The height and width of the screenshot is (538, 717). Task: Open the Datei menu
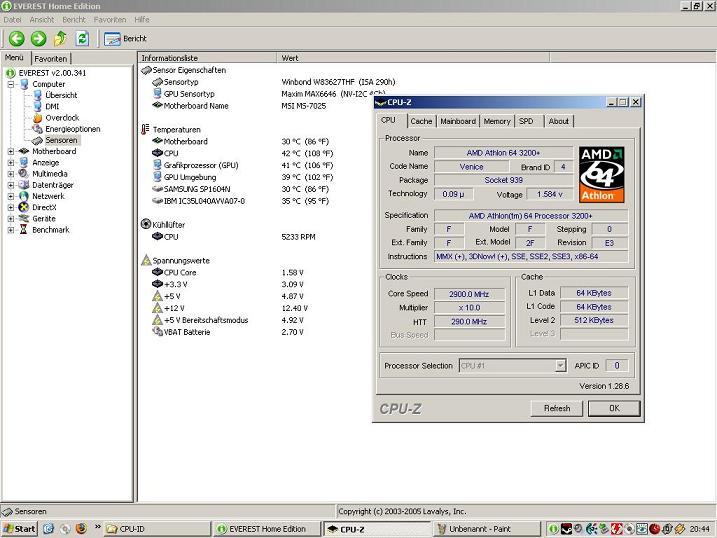click(12, 20)
